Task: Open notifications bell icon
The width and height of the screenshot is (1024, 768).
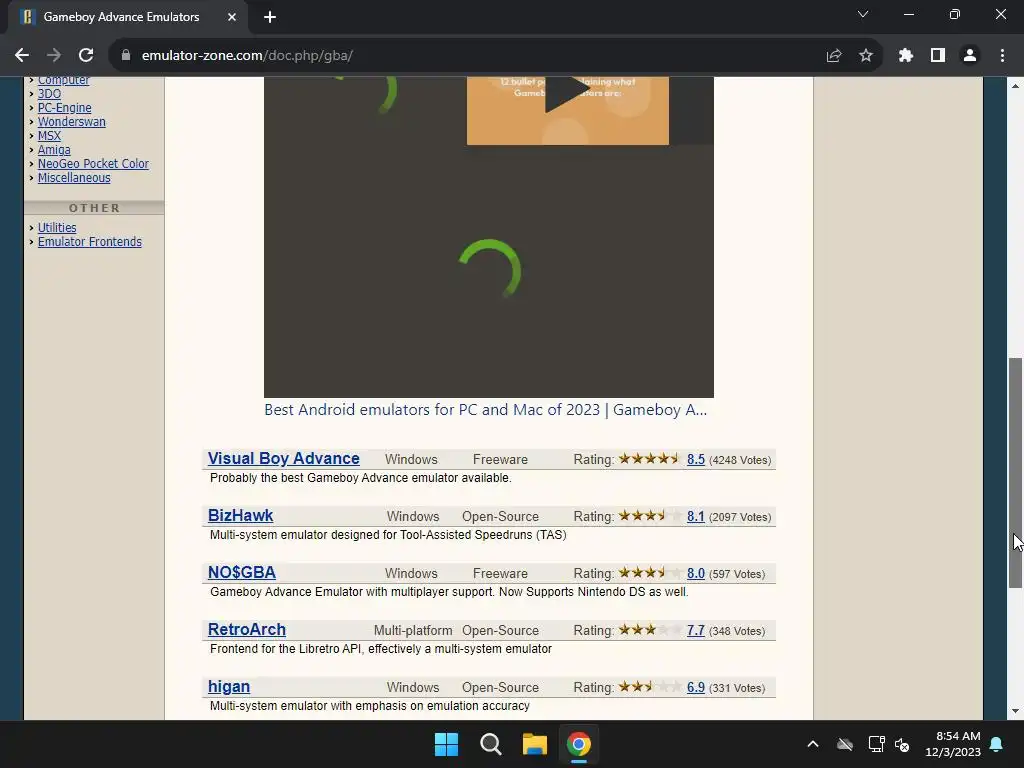Action: point(997,744)
